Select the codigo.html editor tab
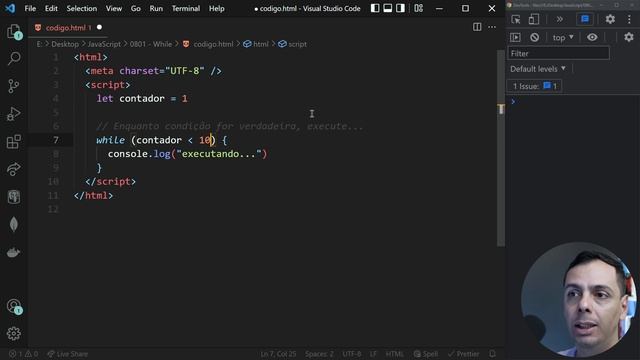The image size is (640, 360). (x=67, y=27)
